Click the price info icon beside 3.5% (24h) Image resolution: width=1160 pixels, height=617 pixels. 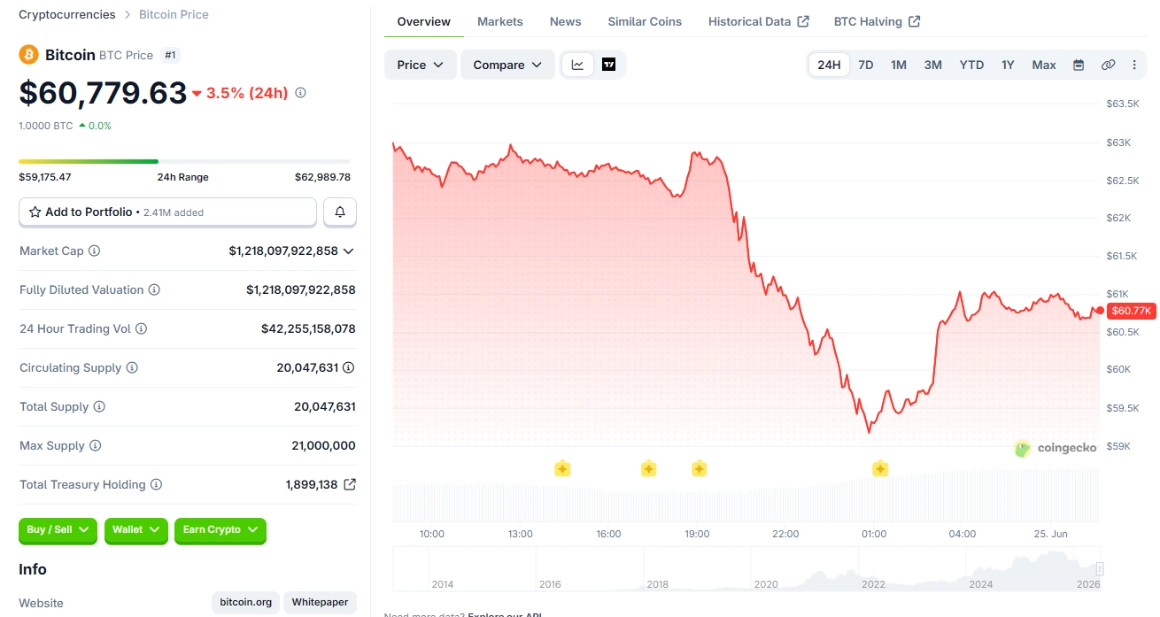coord(300,92)
